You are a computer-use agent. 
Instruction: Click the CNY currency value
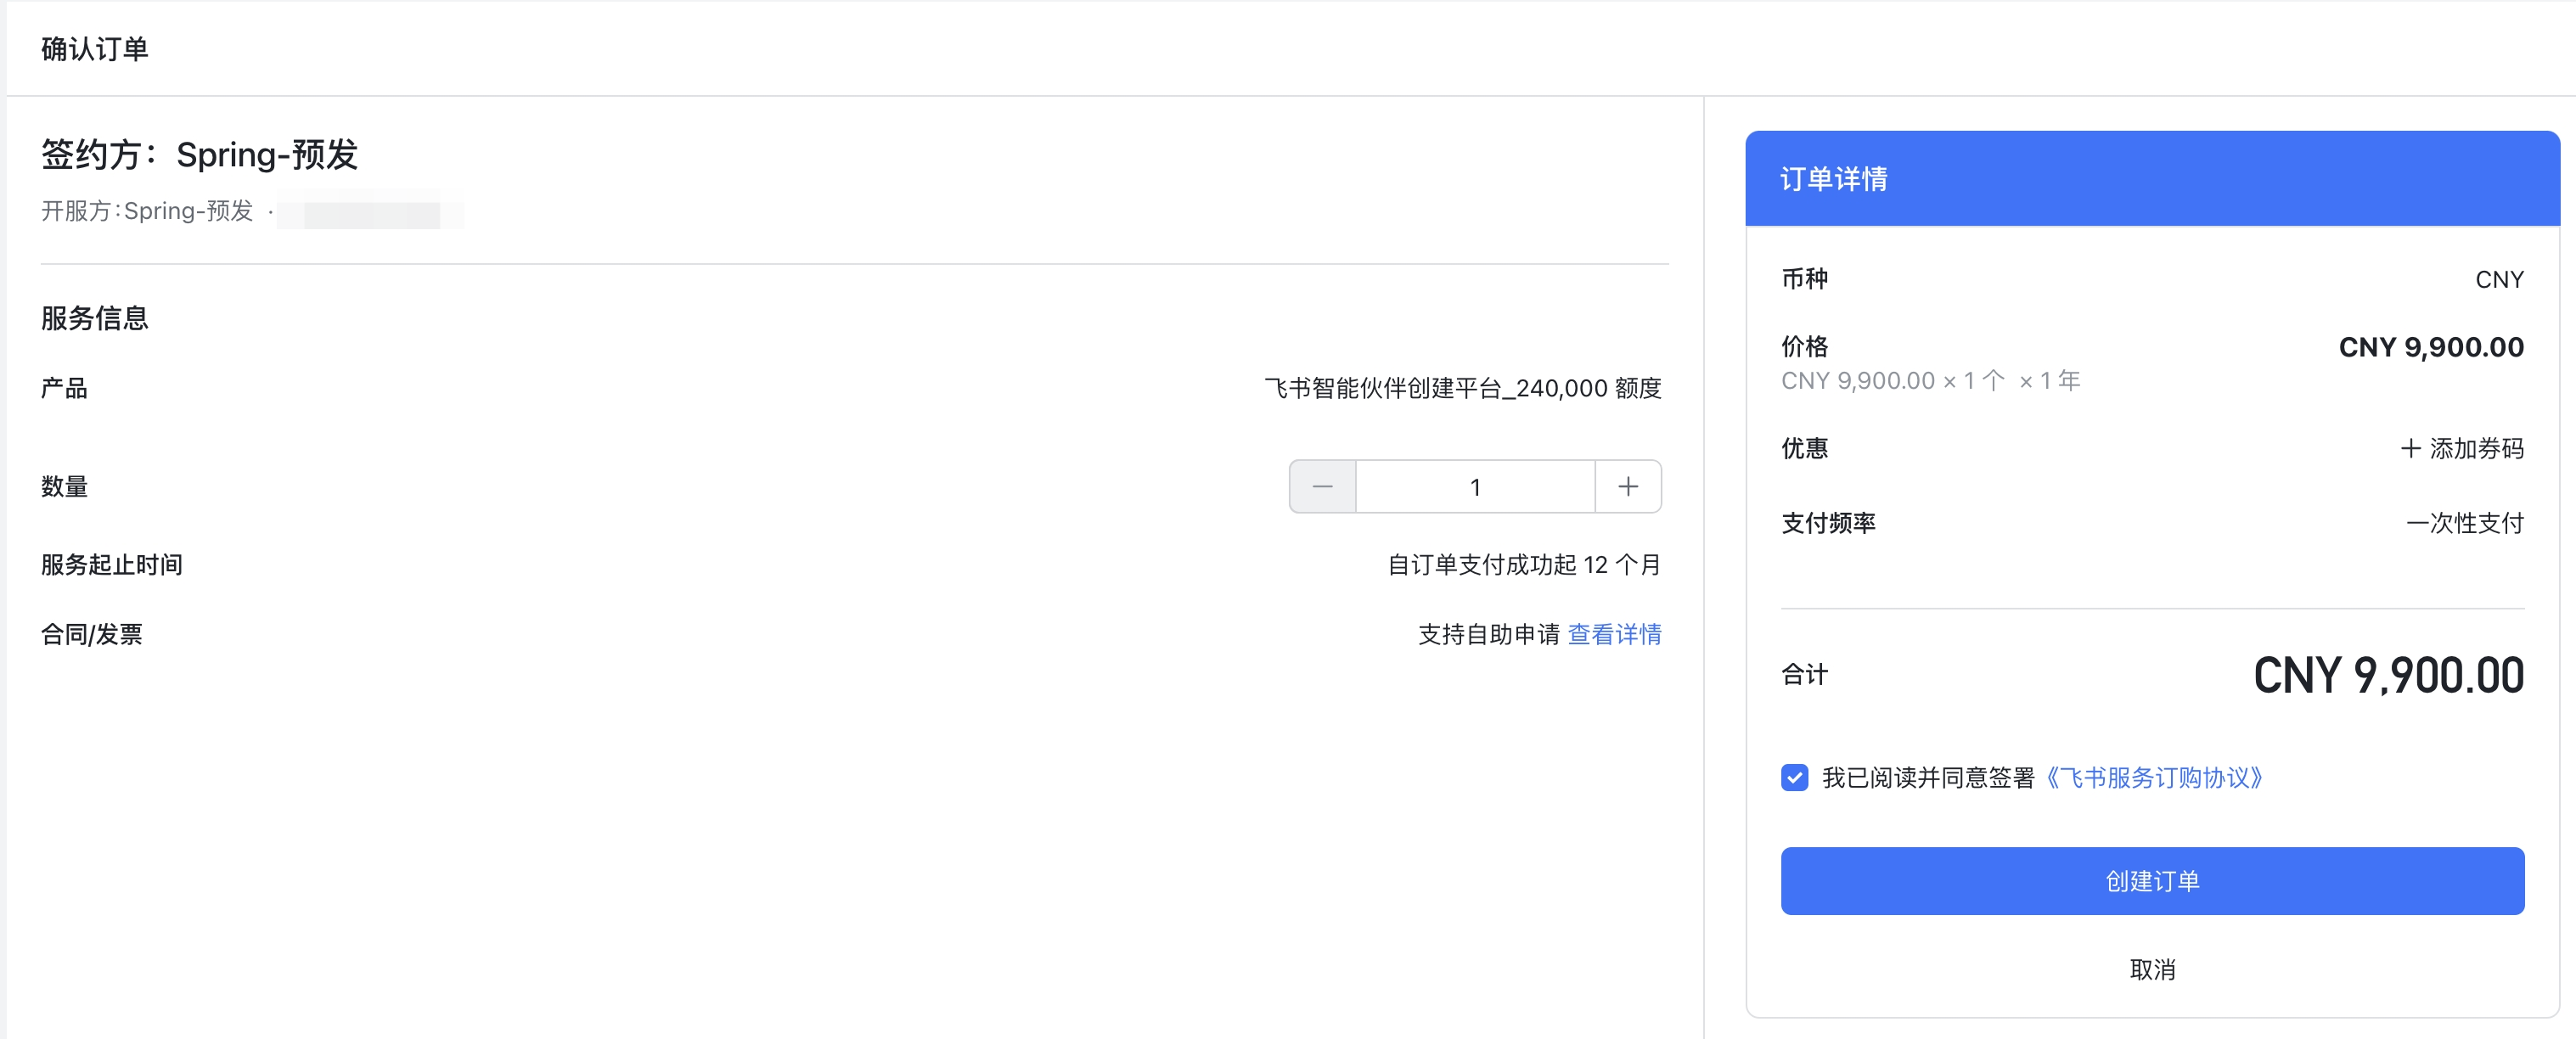2499,280
